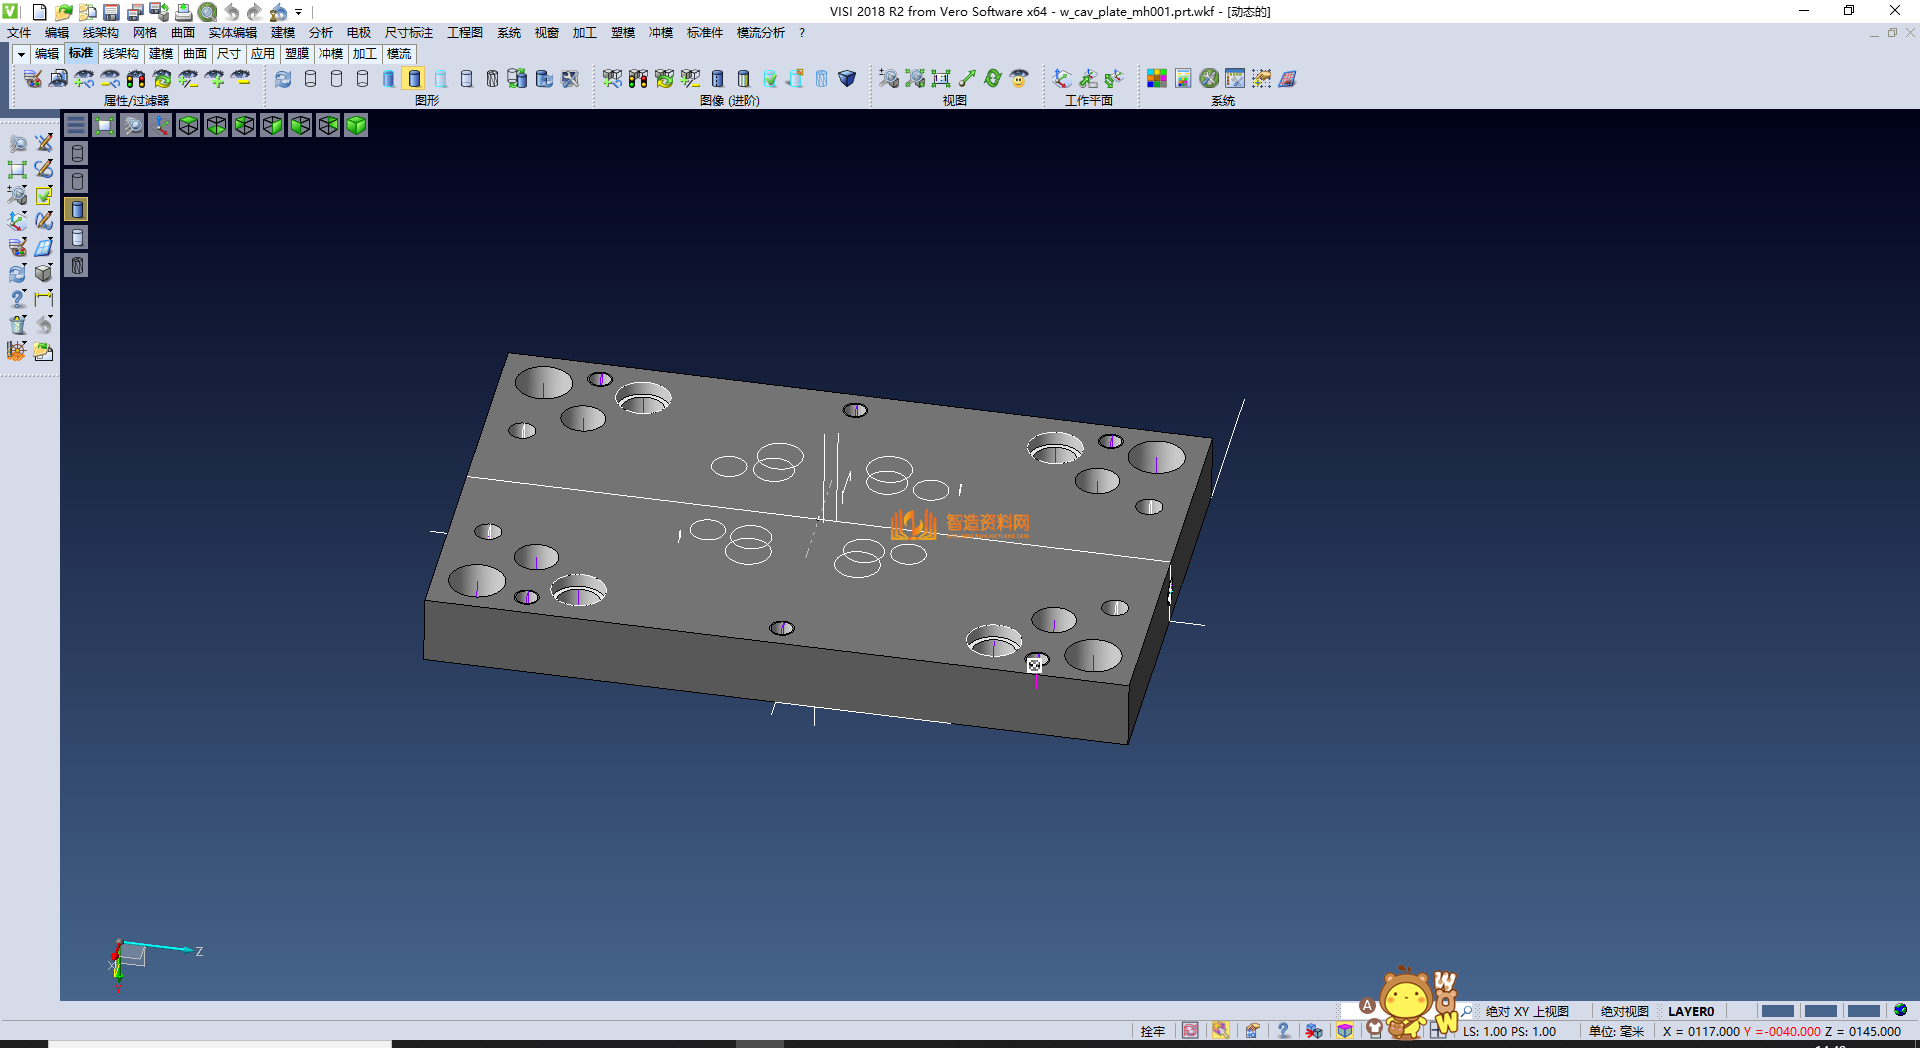Open the hamburger list menu above viewport
Screen dimensions: 1920x1048
pos(76,125)
